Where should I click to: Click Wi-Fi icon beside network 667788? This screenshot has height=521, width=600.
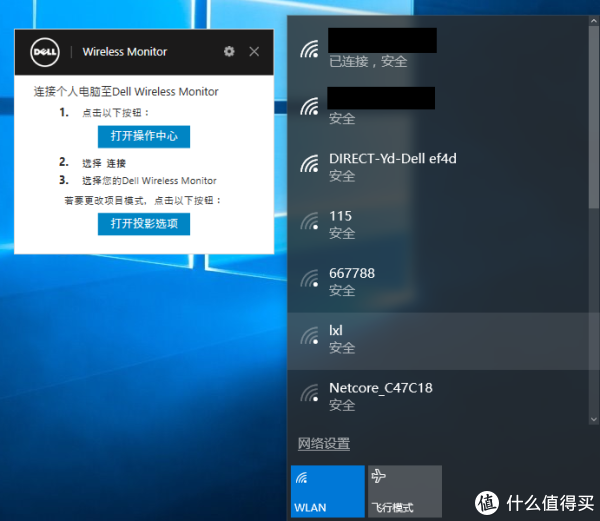click(x=309, y=278)
